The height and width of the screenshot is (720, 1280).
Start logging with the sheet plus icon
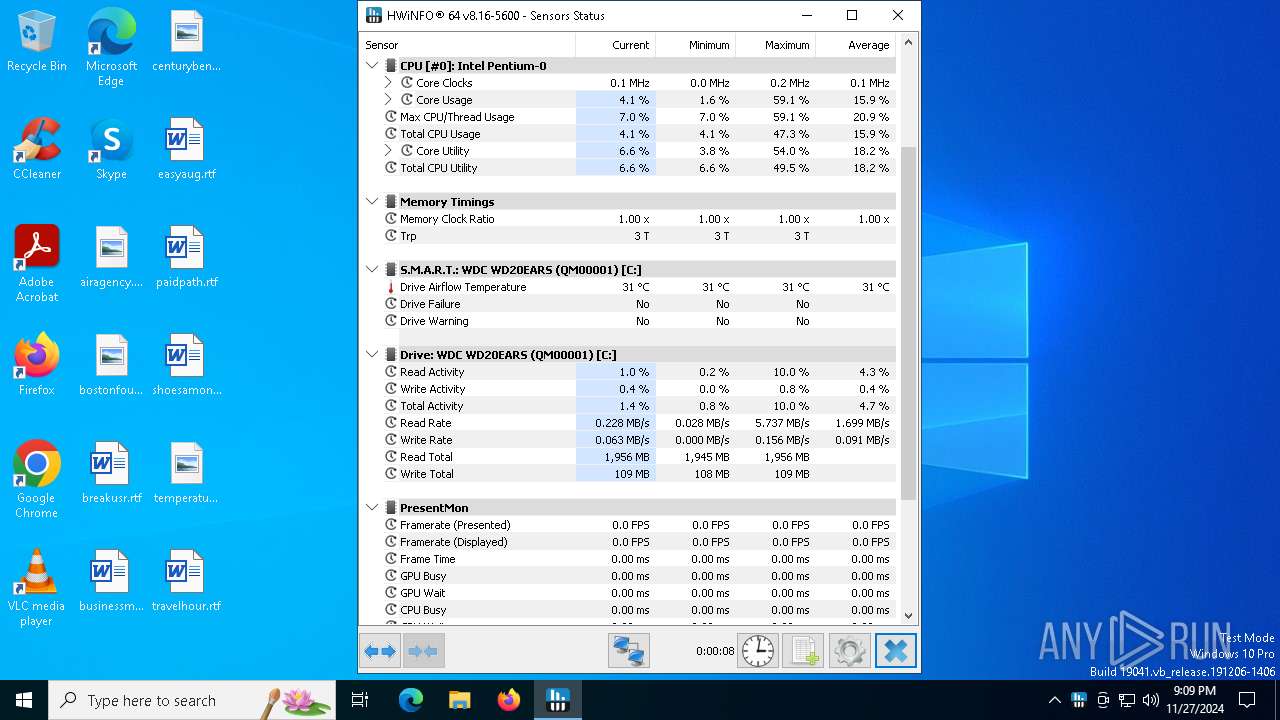pyautogui.click(x=803, y=651)
